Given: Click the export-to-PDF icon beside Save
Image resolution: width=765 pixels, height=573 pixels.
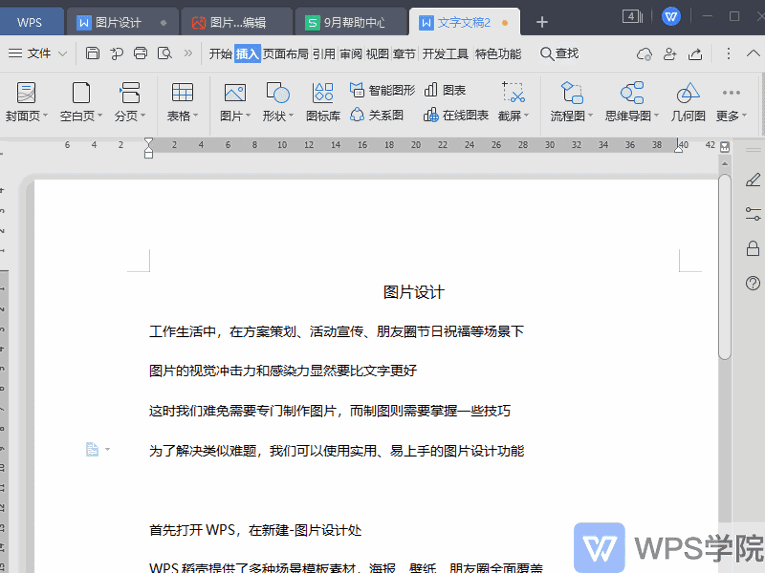Looking at the screenshot, I should 117,53.
